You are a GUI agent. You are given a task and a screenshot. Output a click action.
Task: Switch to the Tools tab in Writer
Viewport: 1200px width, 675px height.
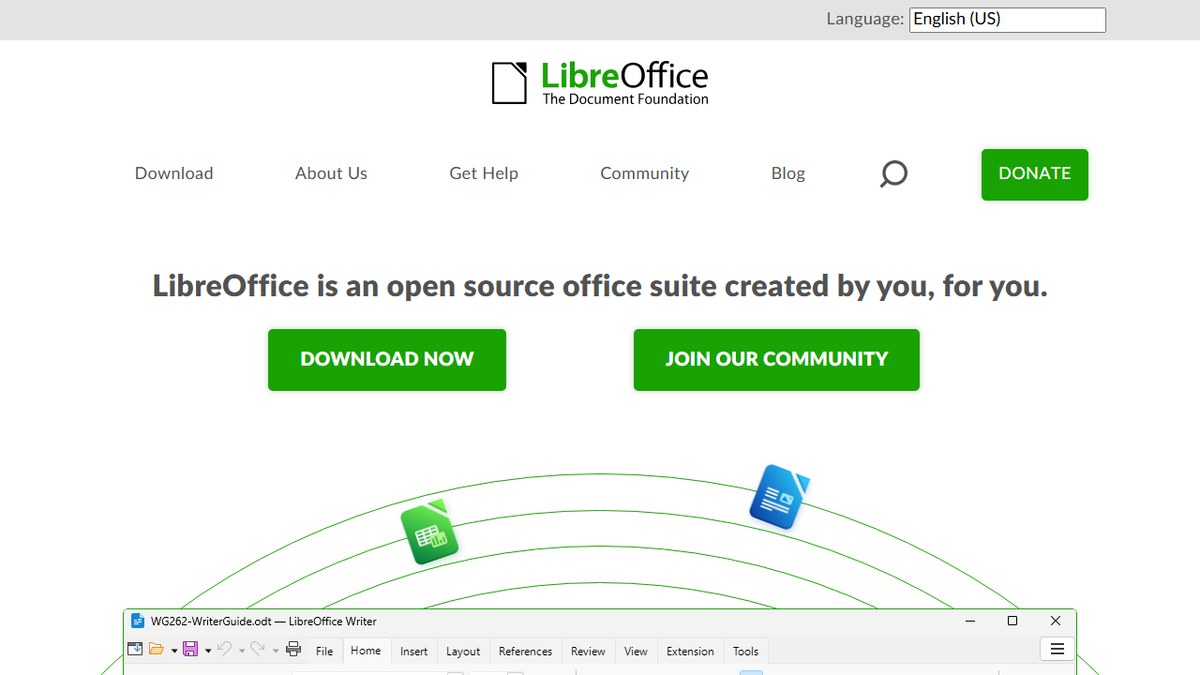[746, 651]
